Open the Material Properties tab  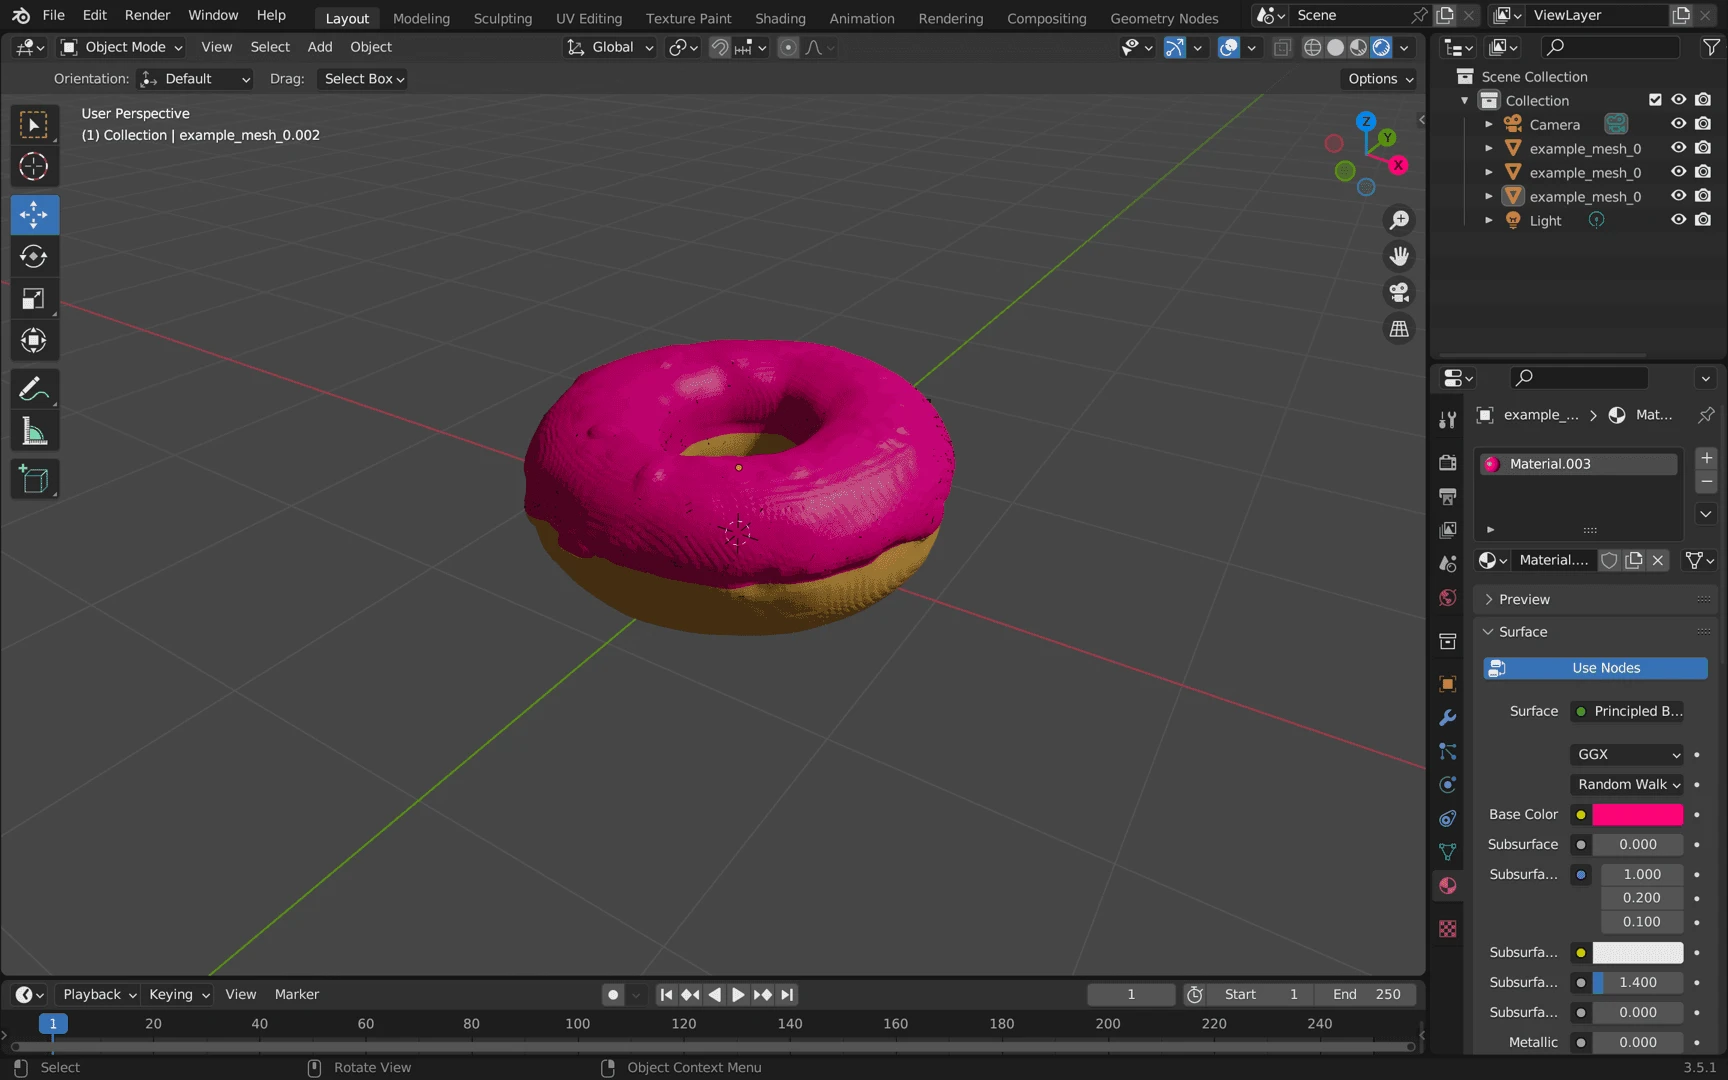click(1447, 885)
